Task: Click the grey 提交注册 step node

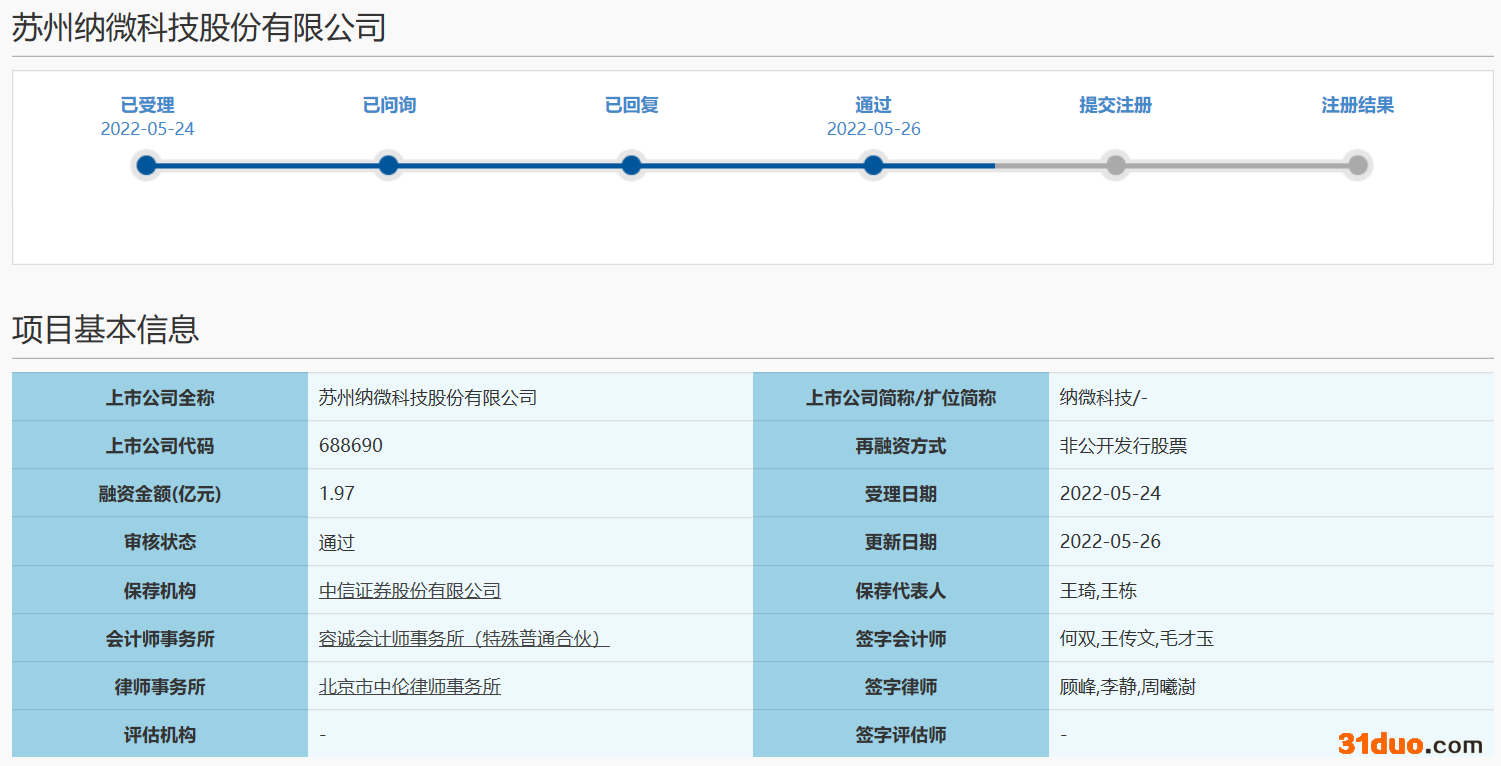Action: pyautogui.click(x=1115, y=166)
